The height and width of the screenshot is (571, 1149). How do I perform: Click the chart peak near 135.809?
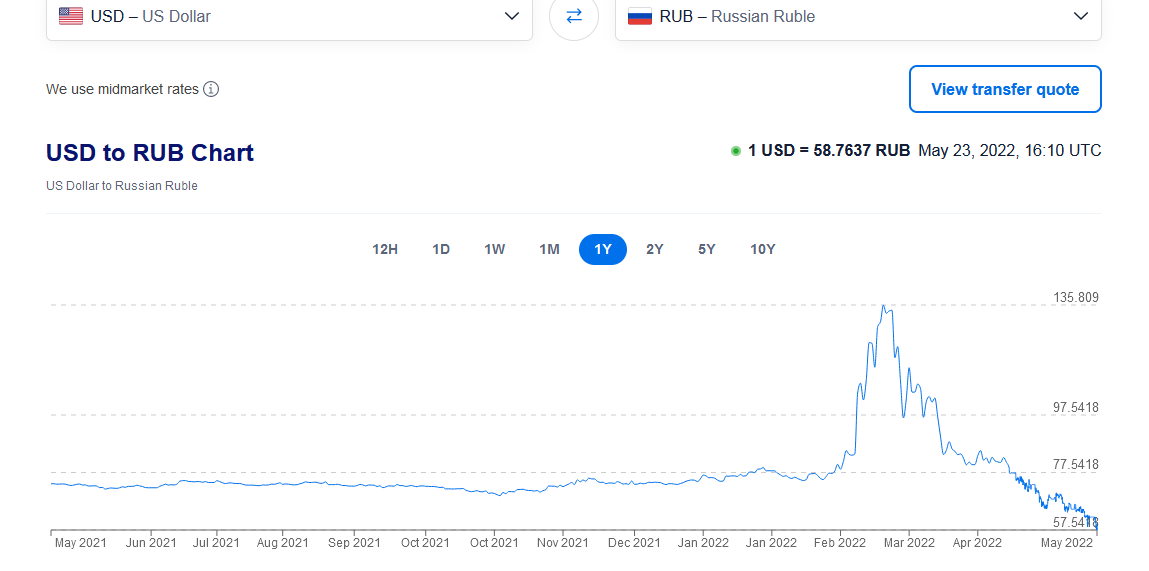pos(884,306)
